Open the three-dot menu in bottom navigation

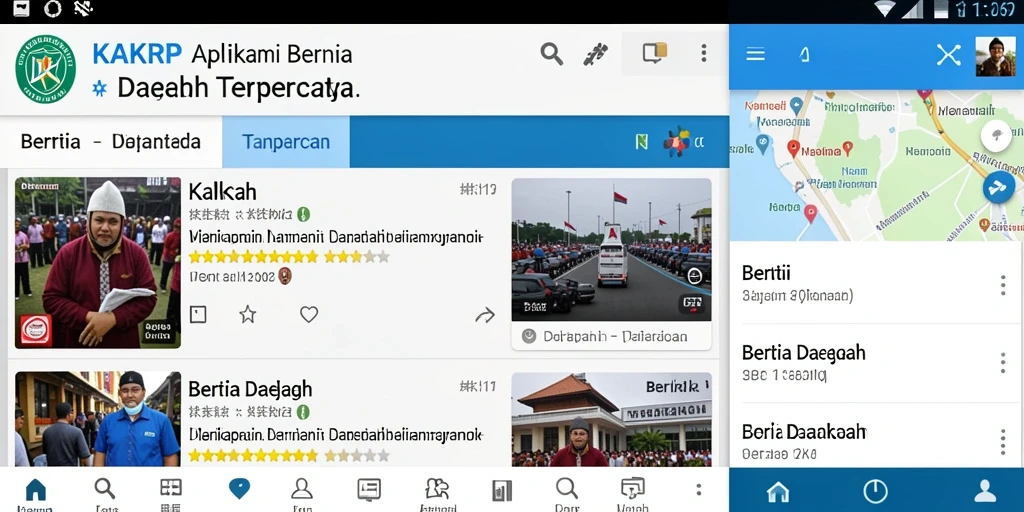[699, 490]
